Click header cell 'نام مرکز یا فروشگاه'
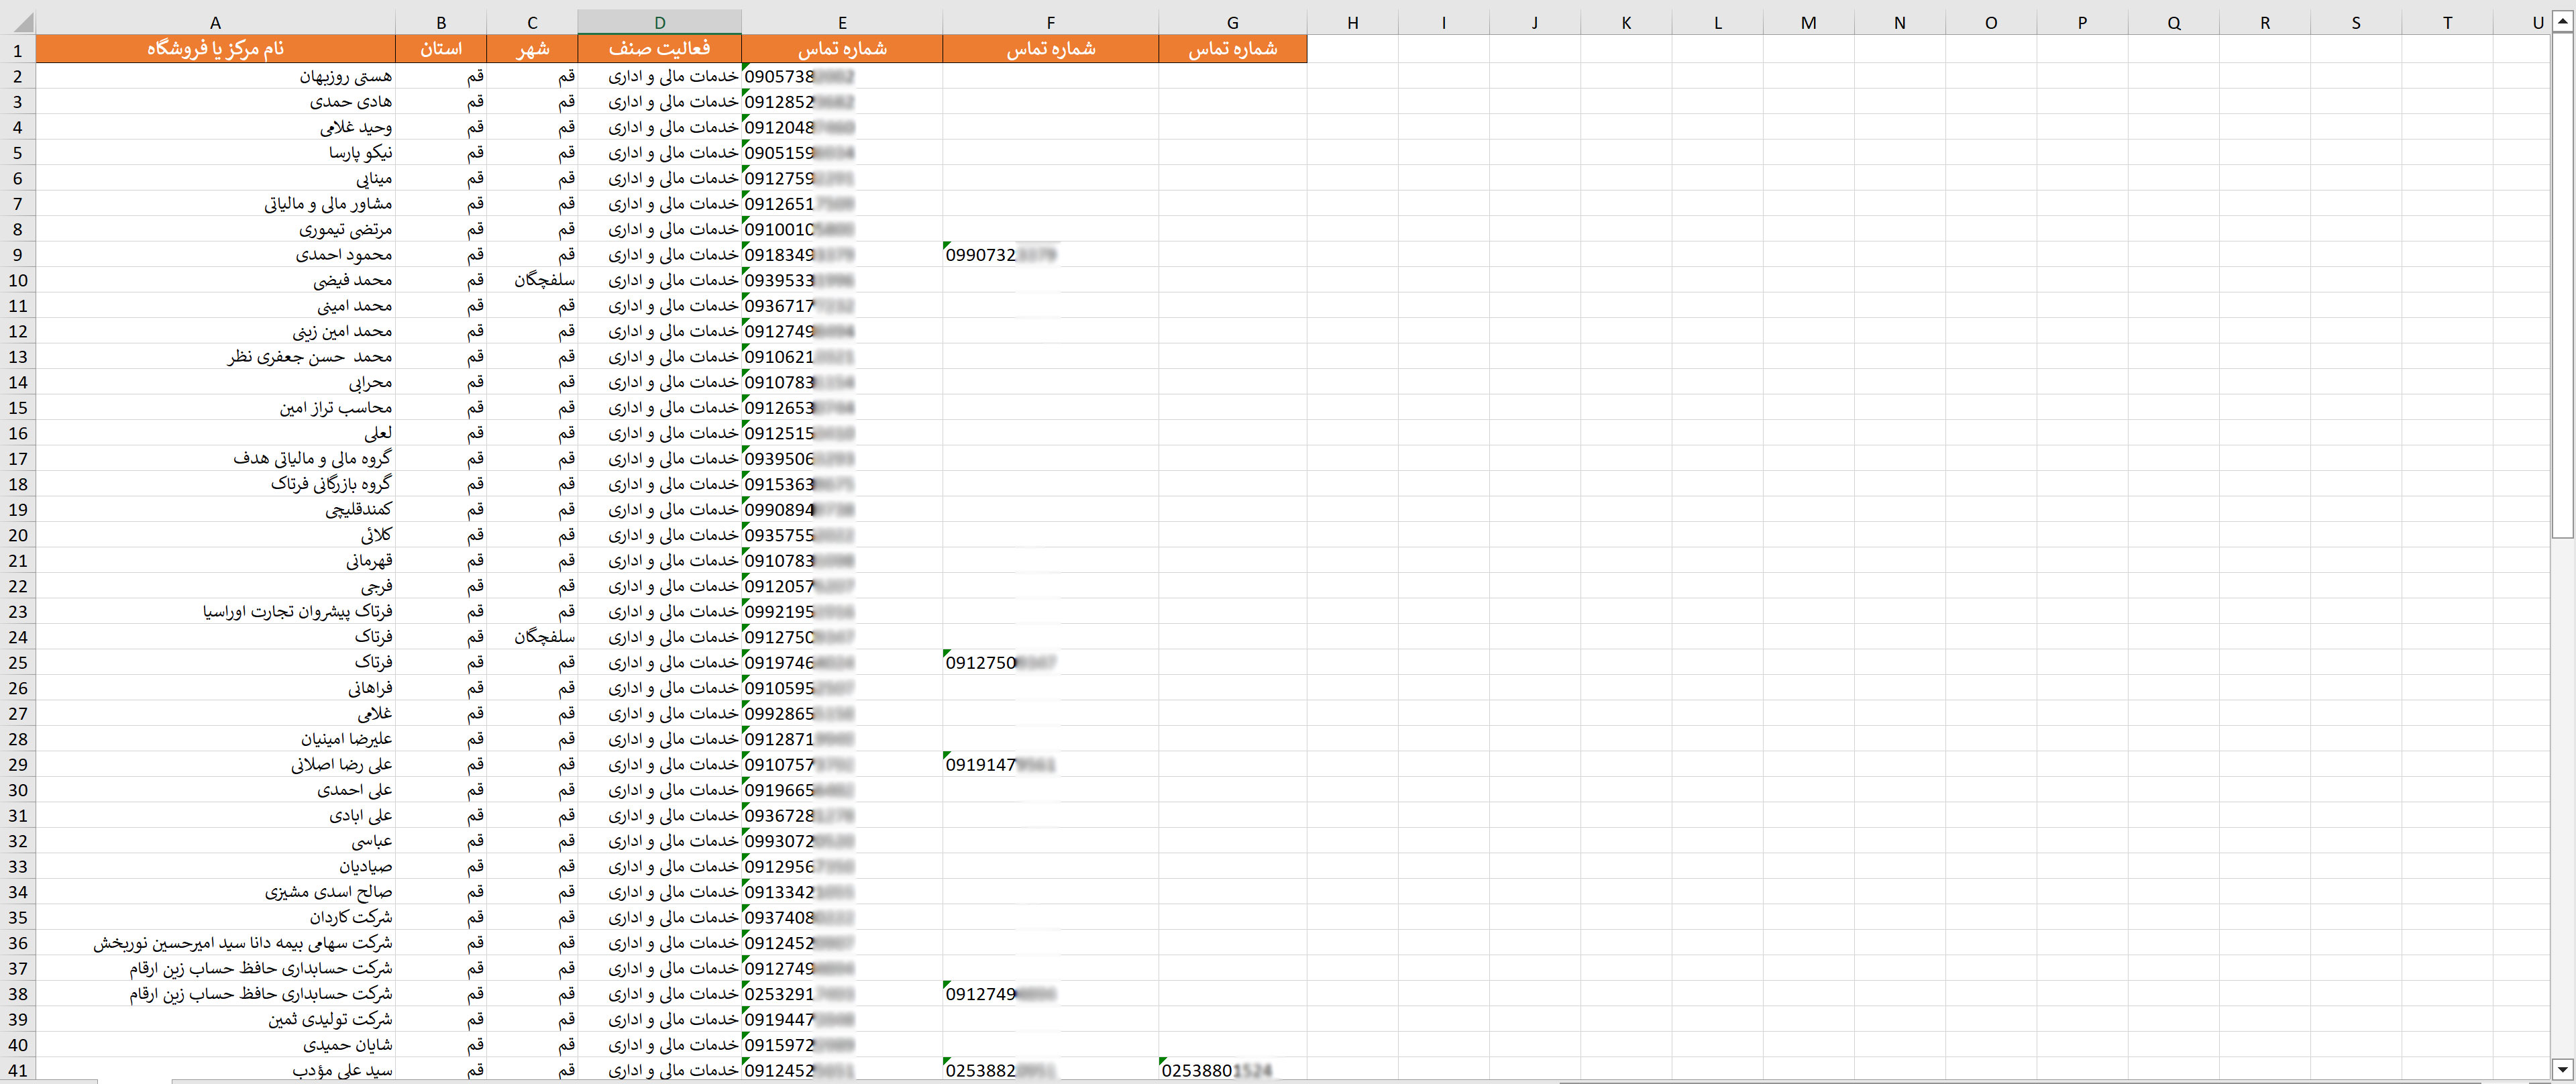This screenshot has width=2576, height=1084. point(215,49)
